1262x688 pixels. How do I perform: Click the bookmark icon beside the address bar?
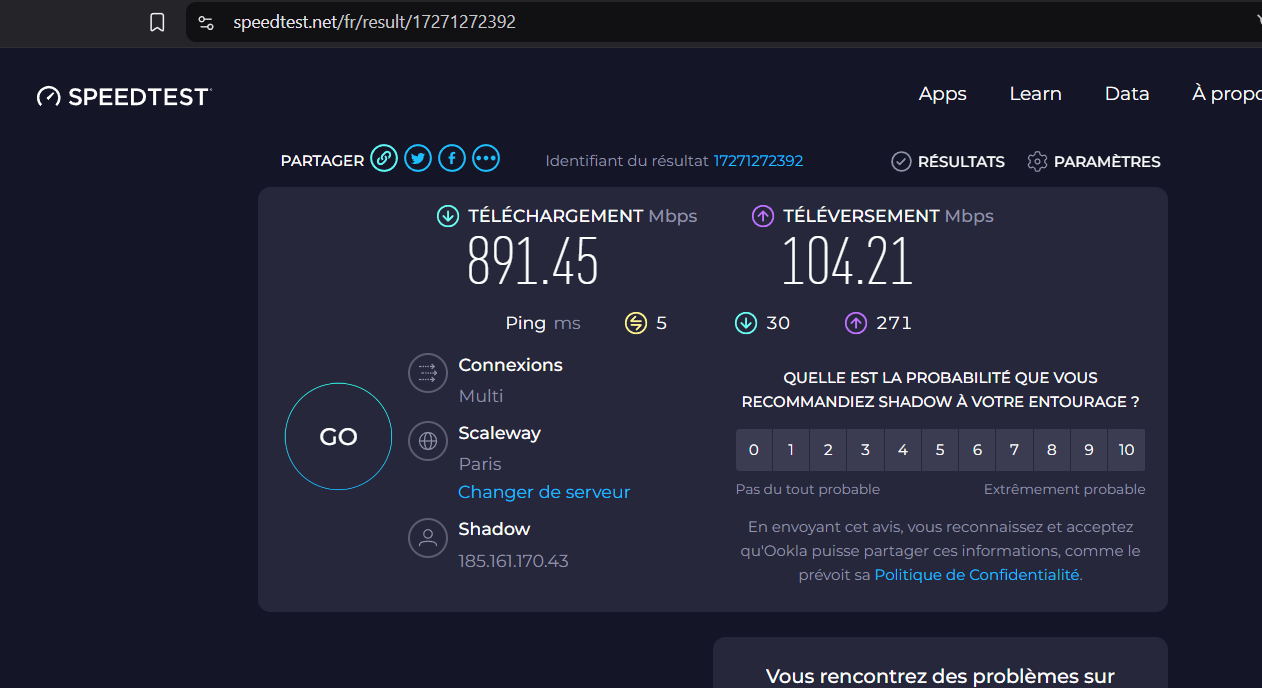[157, 22]
